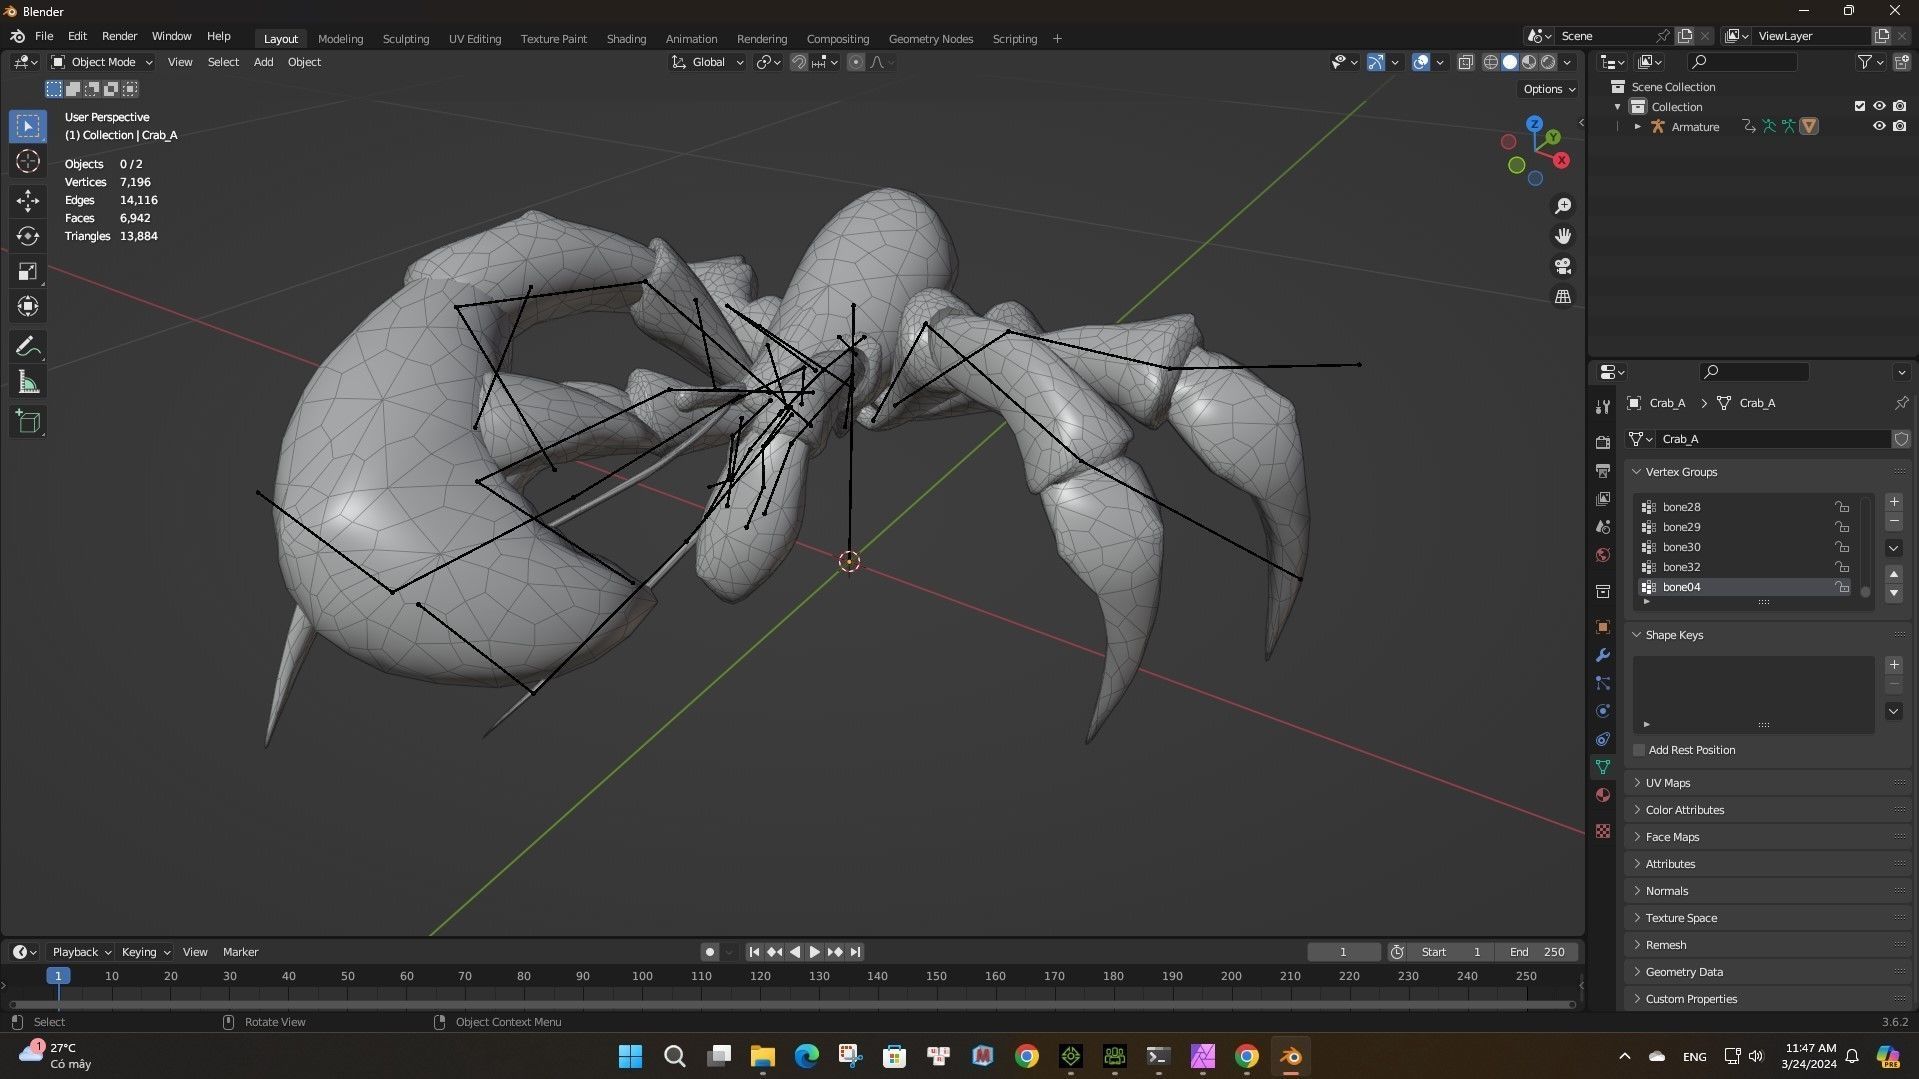1919x1079 pixels.
Task: Open Object Mode dropdown
Action: [102, 62]
